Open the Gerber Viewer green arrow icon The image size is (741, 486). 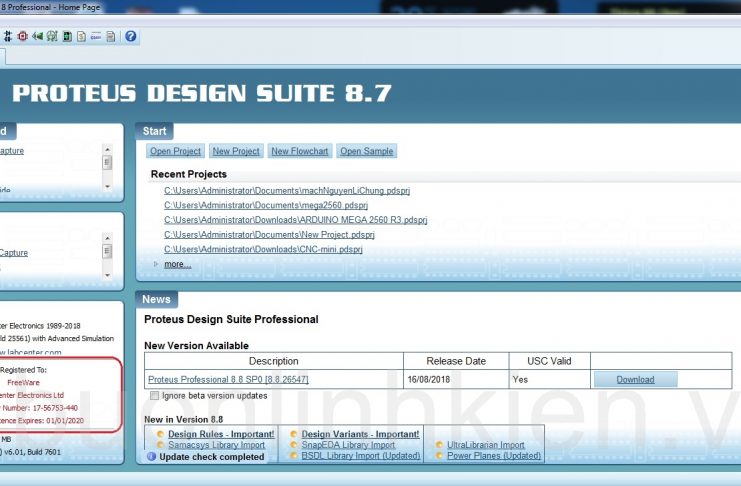[x=37, y=36]
